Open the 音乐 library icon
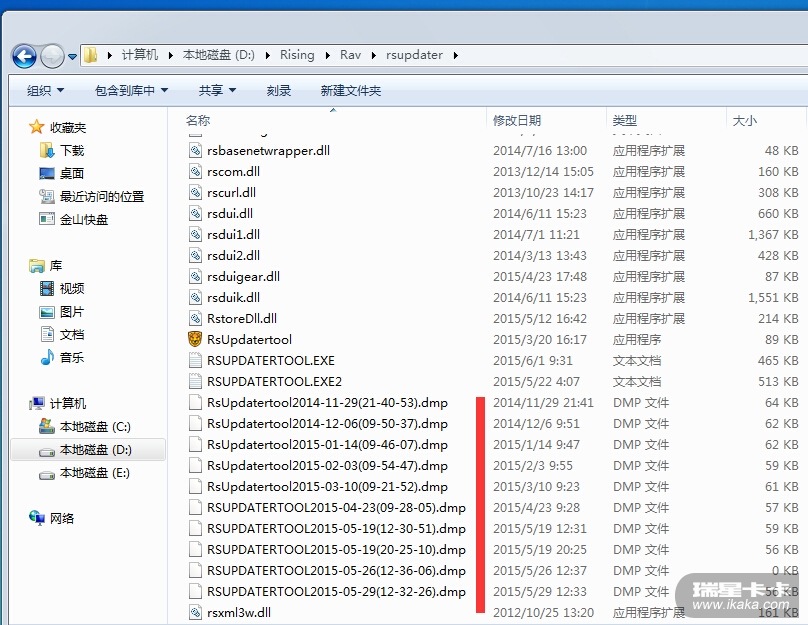 tap(47, 357)
